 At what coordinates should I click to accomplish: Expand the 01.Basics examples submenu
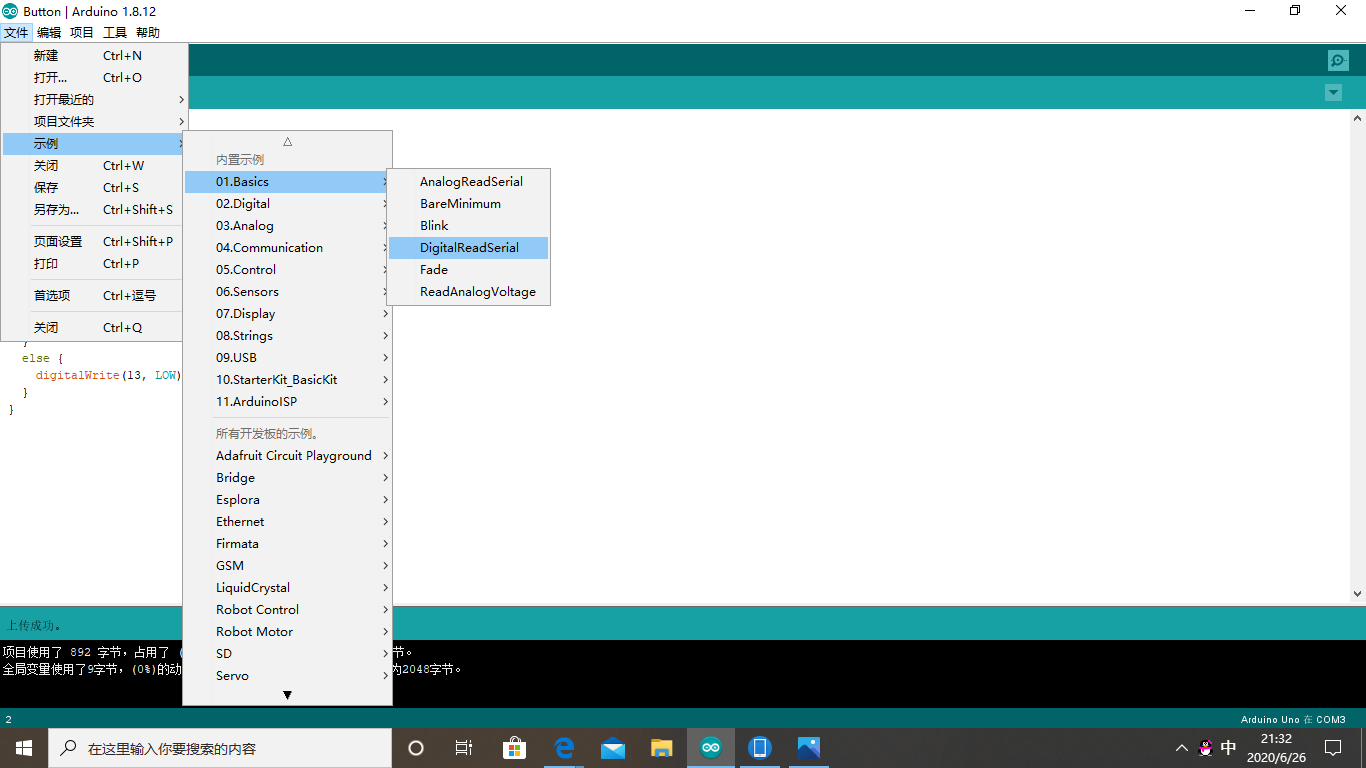tap(288, 182)
